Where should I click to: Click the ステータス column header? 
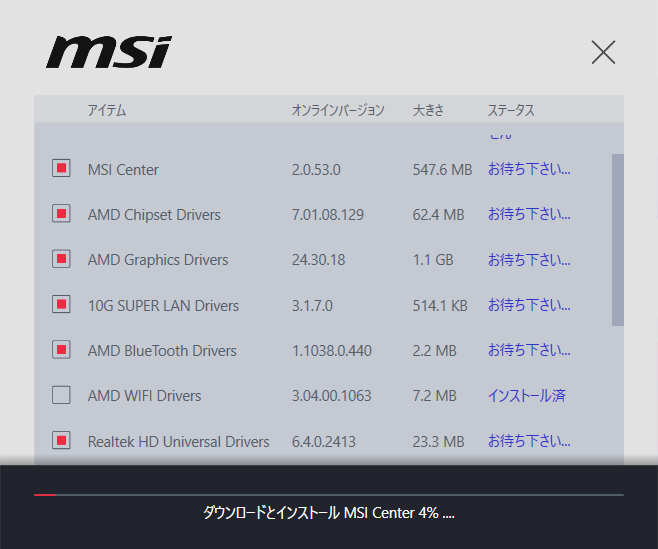pyautogui.click(x=511, y=110)
